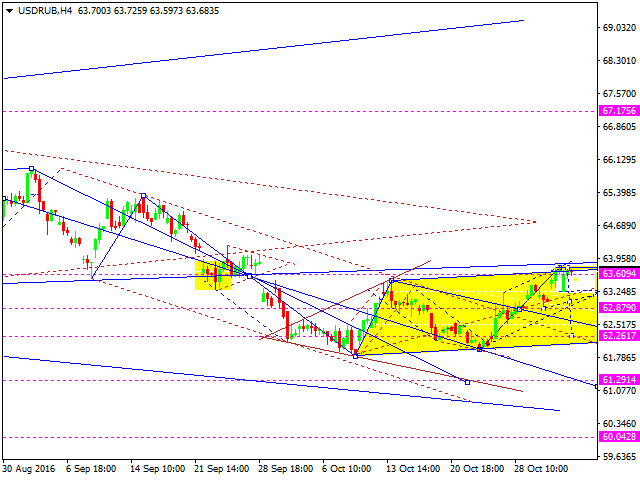The width and height of the screenshot is (640, 480).
Task: Select the anchor point at the 20 Oct low
Action: tap(480, 349)
